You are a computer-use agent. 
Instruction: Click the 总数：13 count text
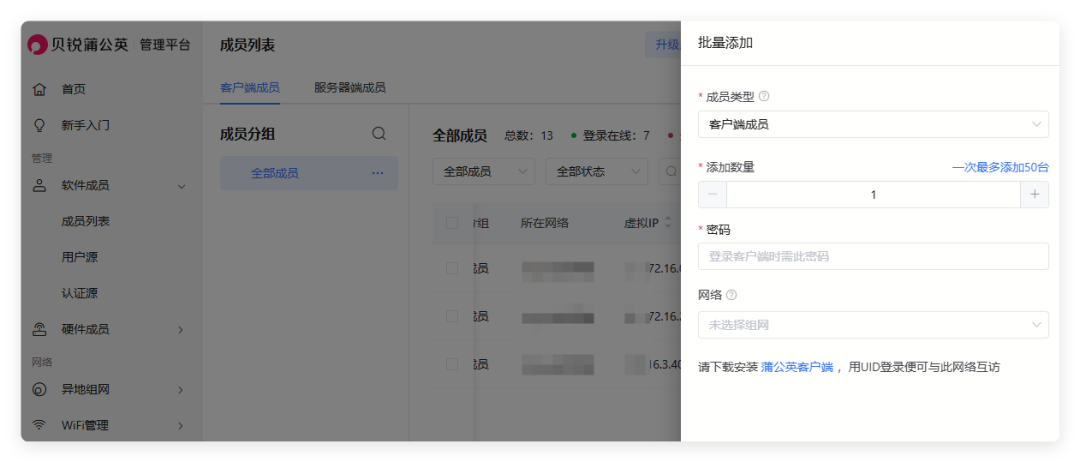tap(529, 136)
